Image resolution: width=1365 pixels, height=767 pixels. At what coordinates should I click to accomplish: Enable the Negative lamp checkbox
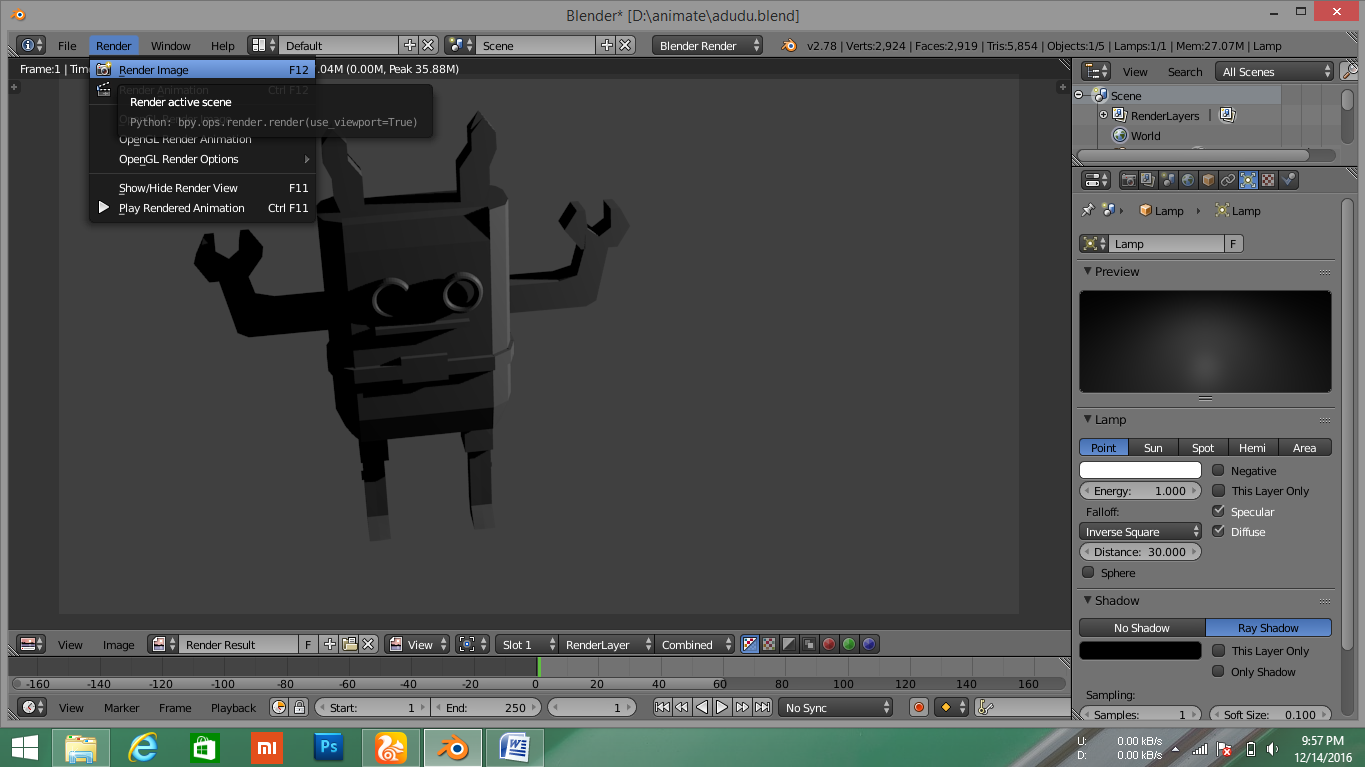click(x=1218, y=470)
